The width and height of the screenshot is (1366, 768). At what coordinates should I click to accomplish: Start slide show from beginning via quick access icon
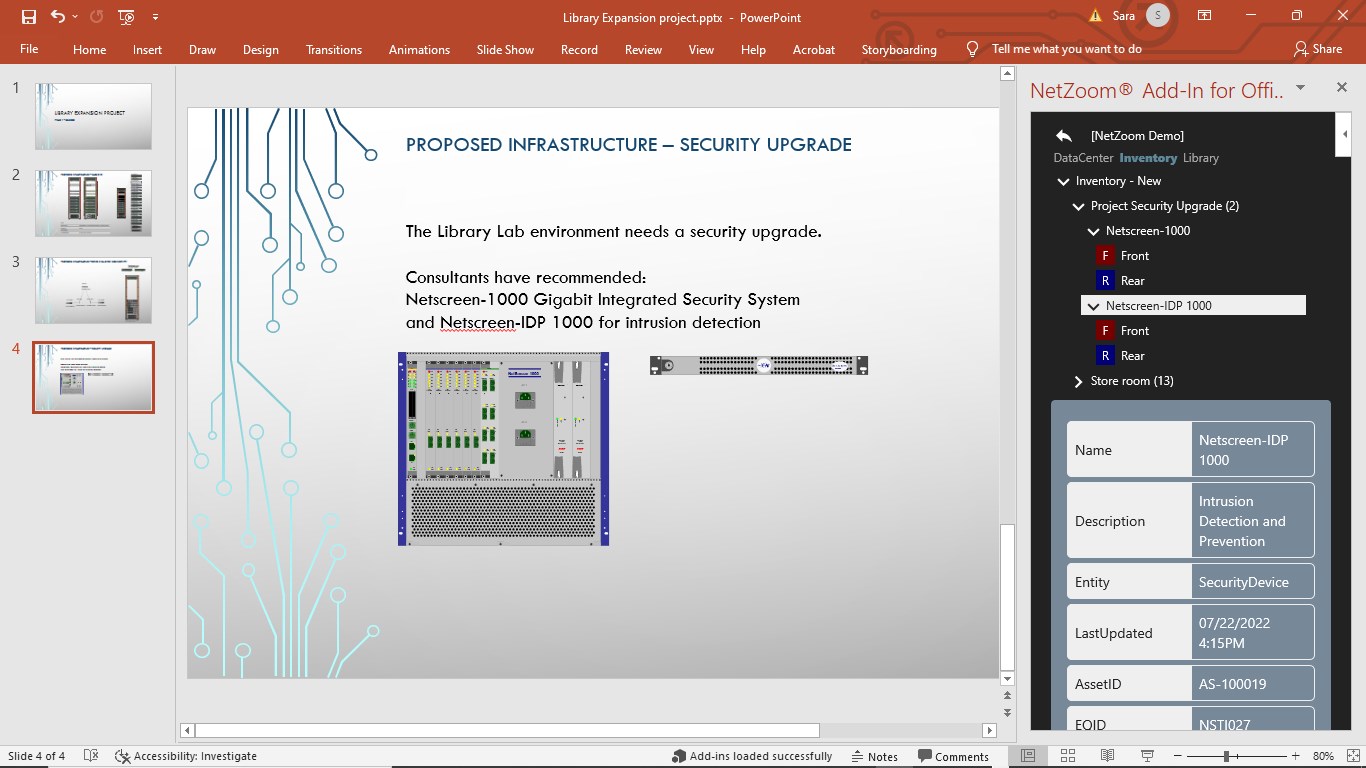126,17
